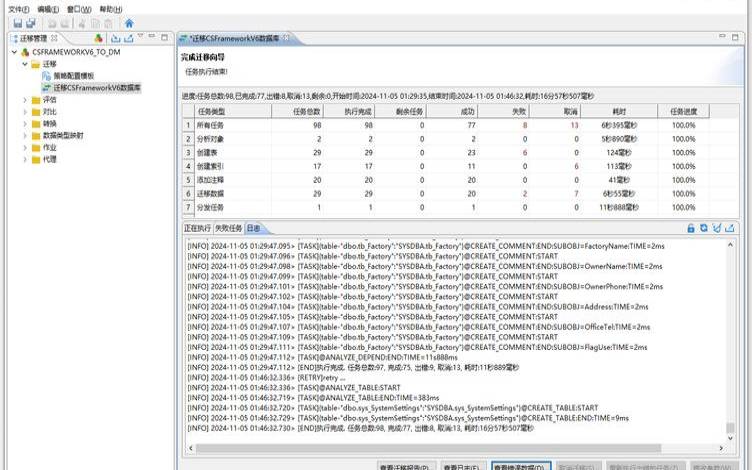Click the scroll lock icon above the log
Image resolution: width=752 pixels, height=470 pixels.
click(691, 228)
